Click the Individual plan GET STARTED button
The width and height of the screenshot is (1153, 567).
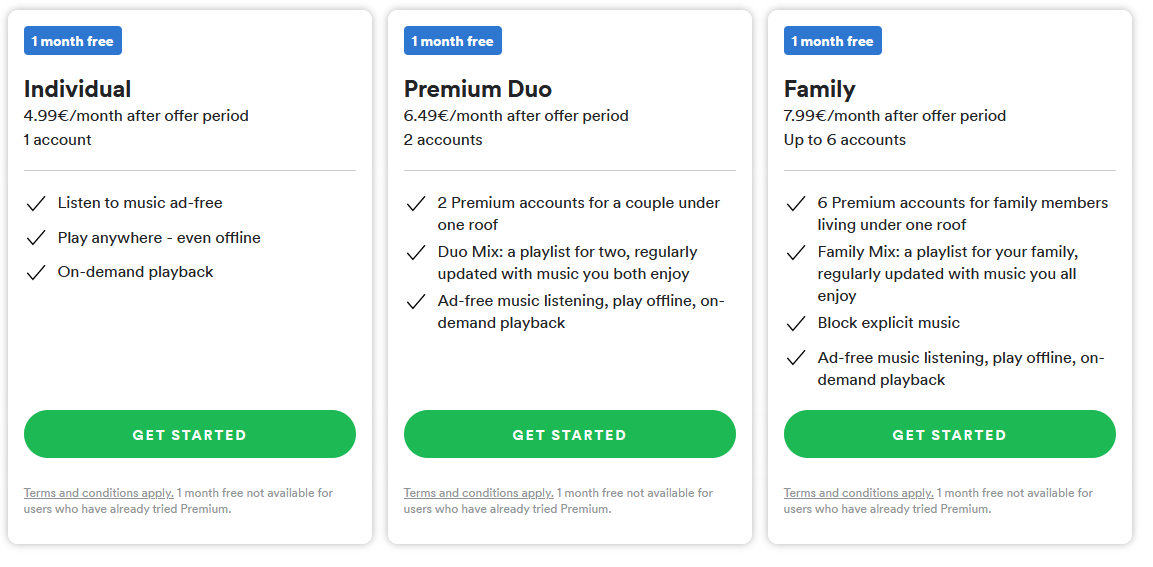point(190,434)
